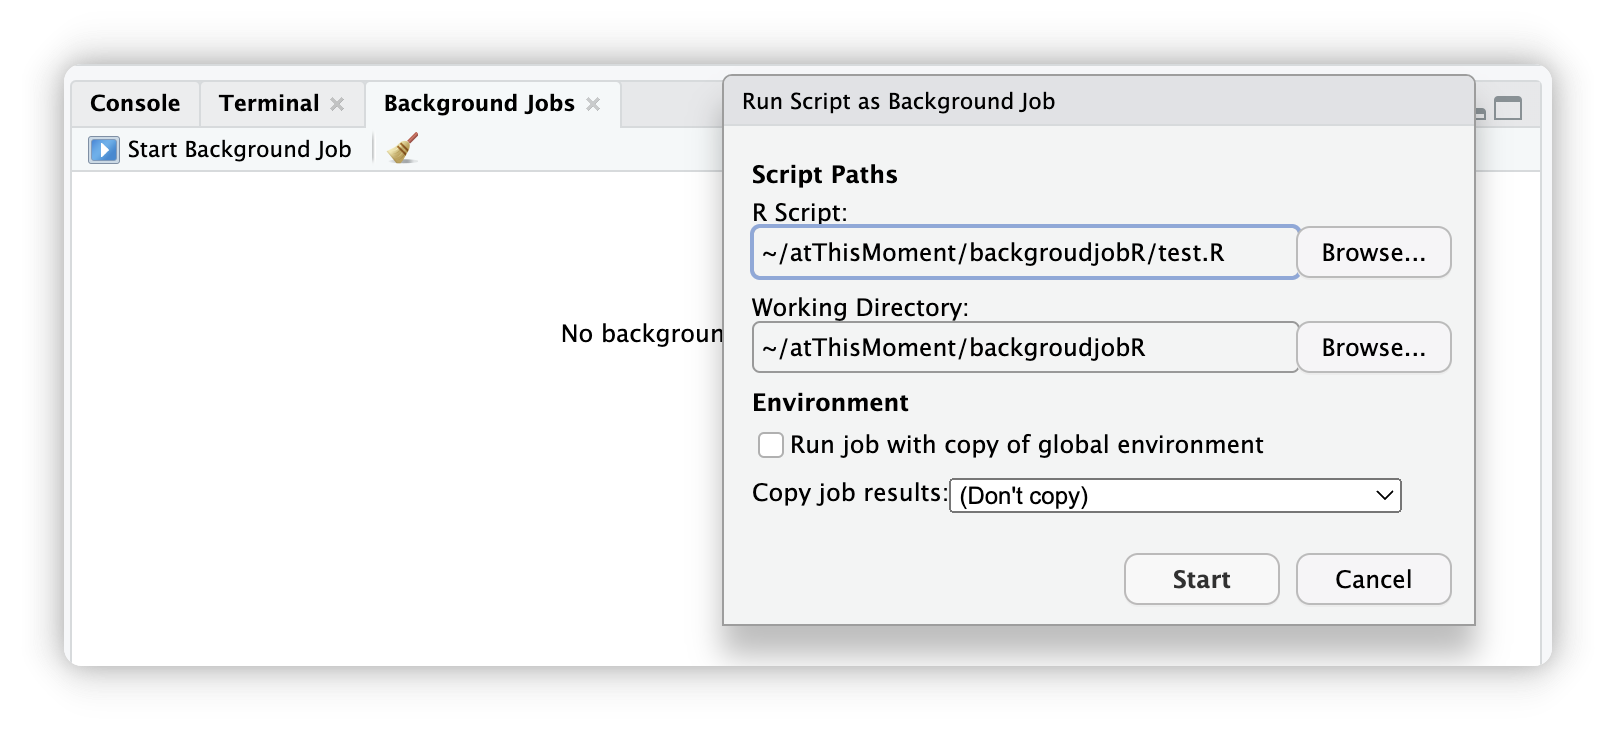Click the blue Start Background Job play icon
The width and height of the screenshot is (1616, 730).
coord(104,150)
